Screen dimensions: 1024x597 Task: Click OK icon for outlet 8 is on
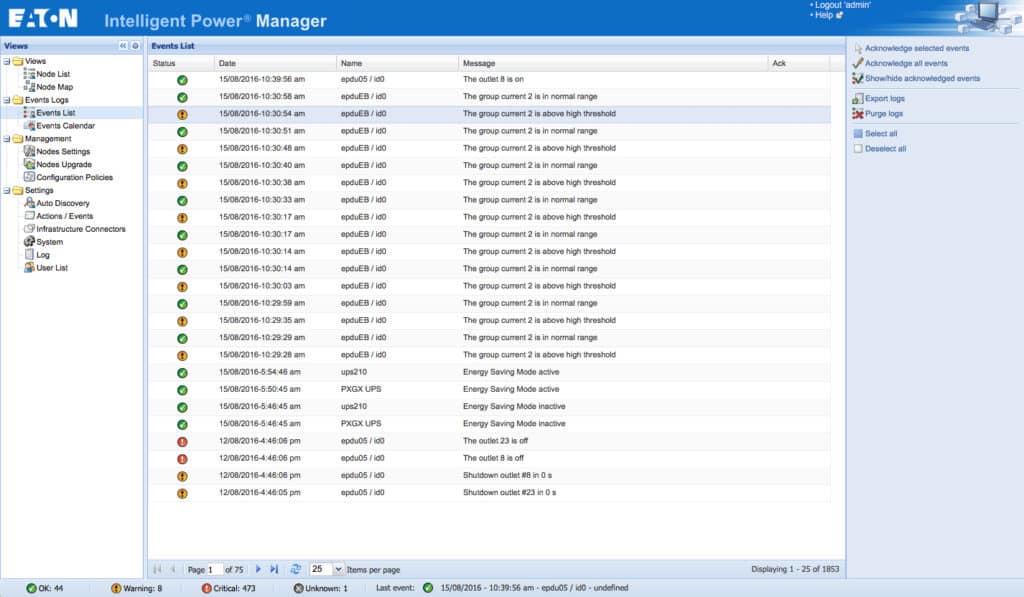(182, 80)
